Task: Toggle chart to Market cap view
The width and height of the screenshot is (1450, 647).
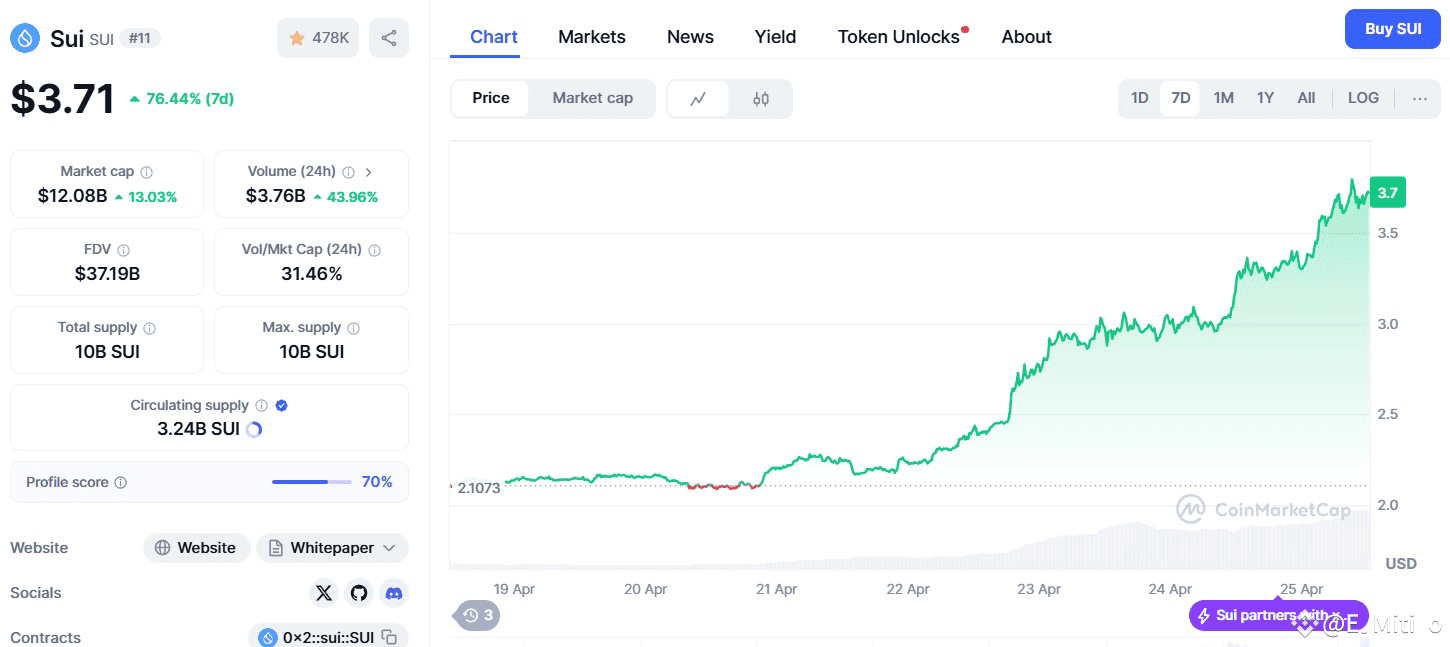Action: (592, 98)
